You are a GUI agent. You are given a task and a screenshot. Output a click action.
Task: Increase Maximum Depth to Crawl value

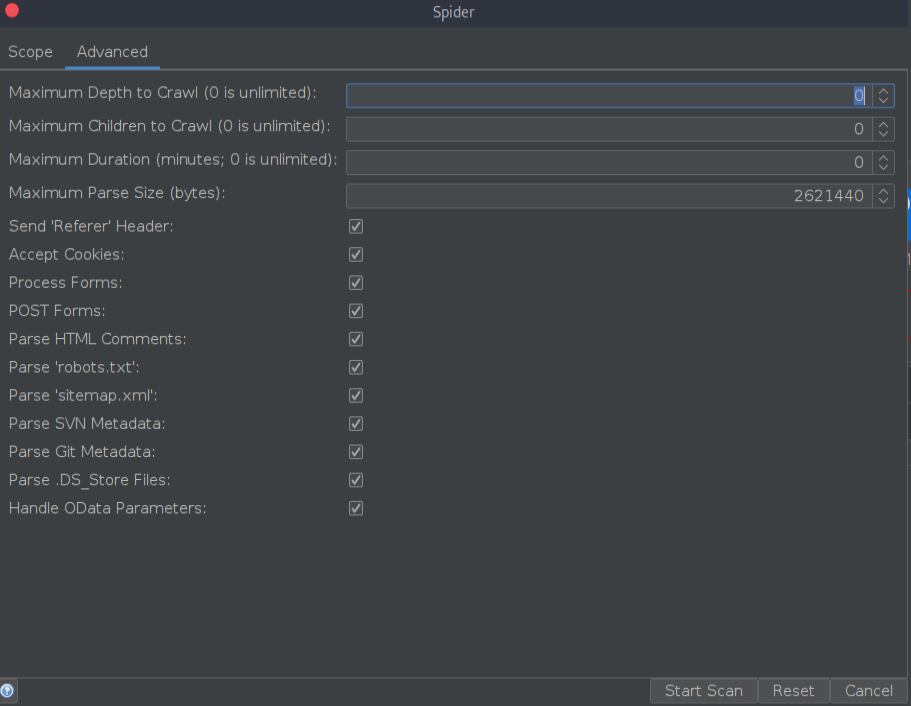tap(883, 91)
